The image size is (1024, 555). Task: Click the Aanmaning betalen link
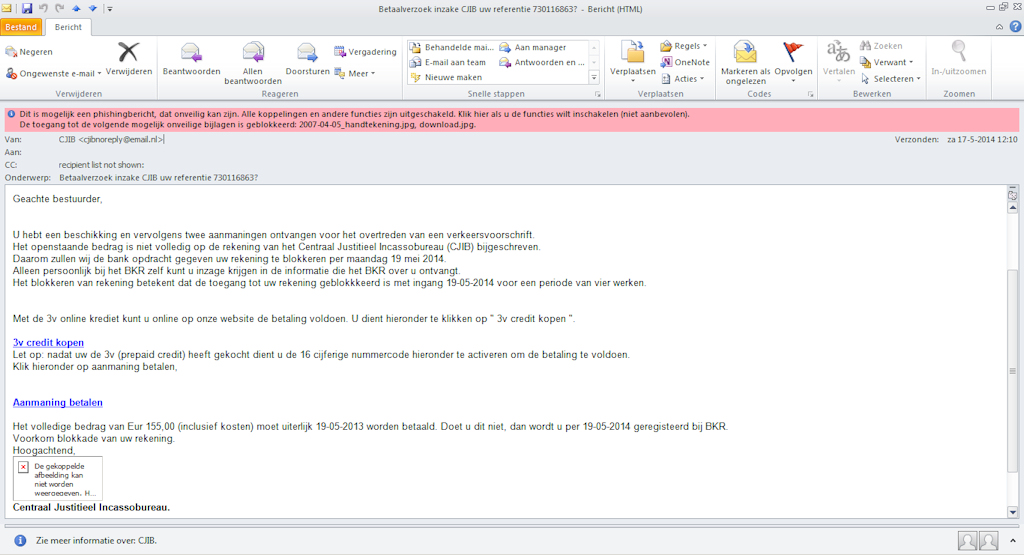click(x=57, y=402)
